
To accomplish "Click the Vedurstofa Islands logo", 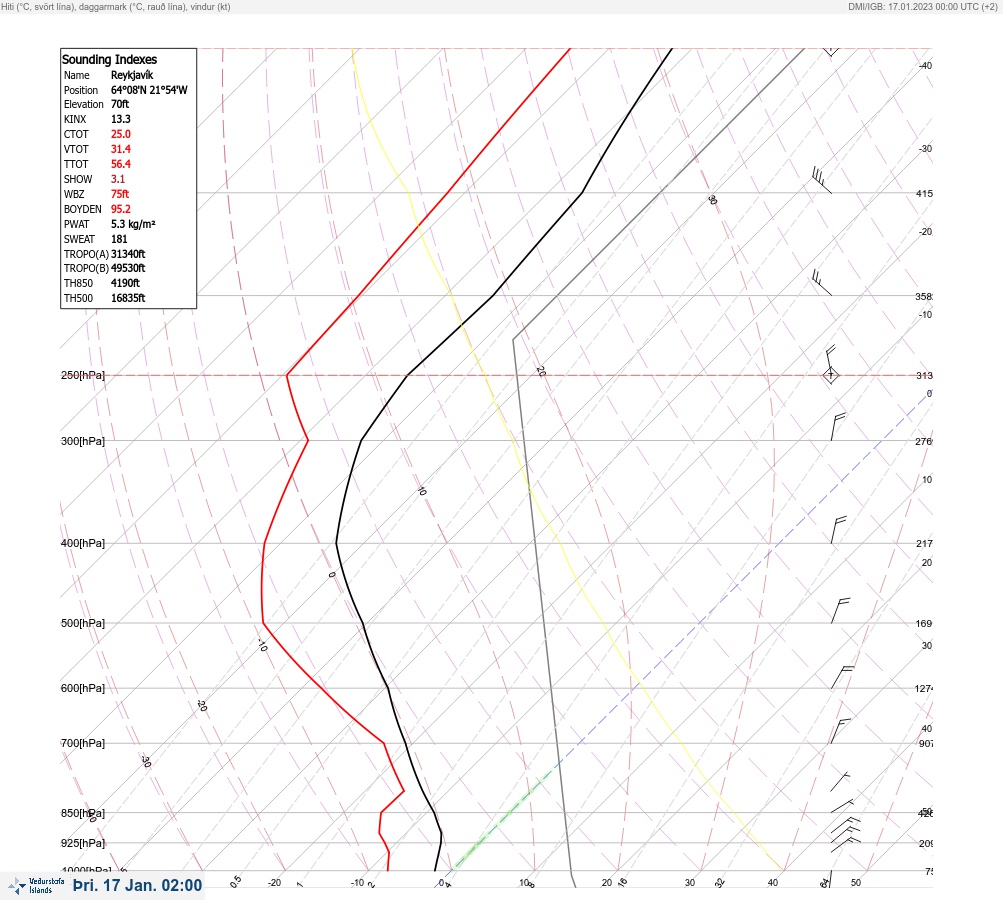I will click(x=36, y=885).
